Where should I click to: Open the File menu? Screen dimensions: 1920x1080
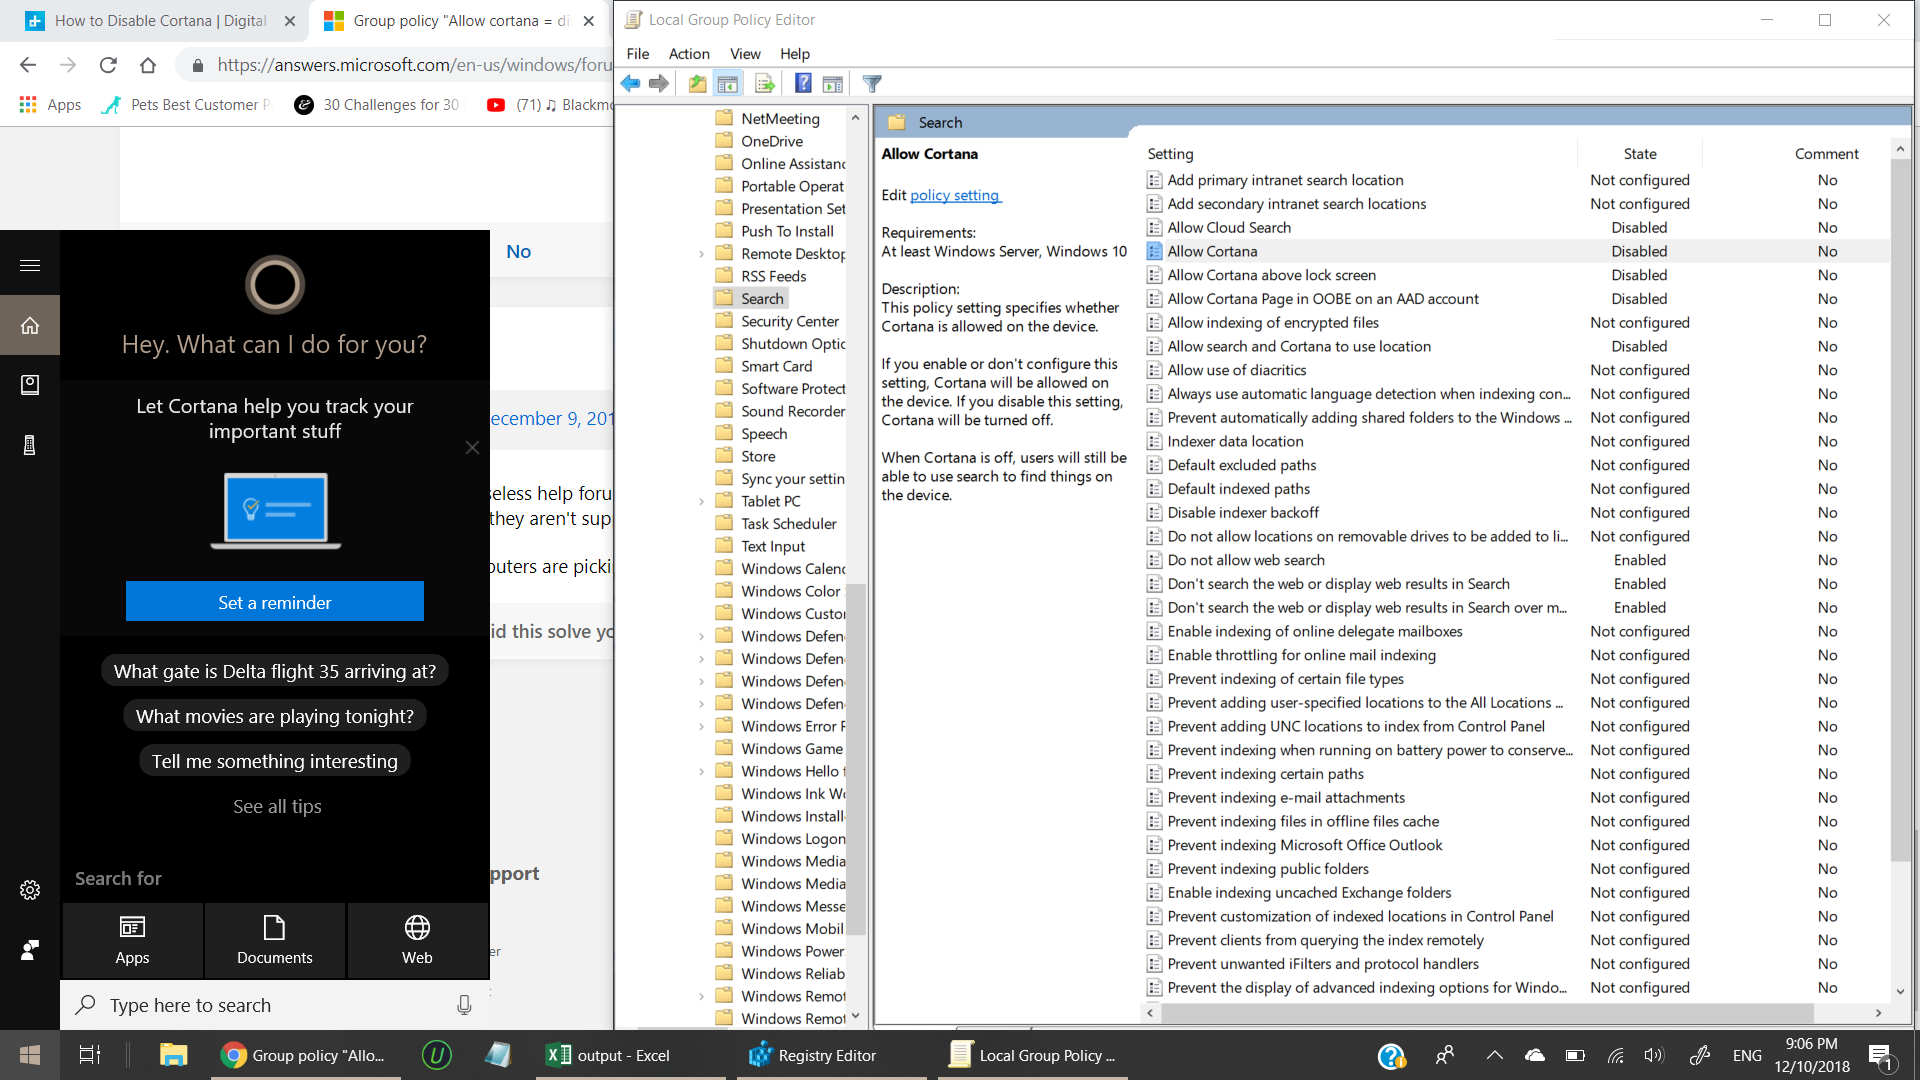click(637, 54)
